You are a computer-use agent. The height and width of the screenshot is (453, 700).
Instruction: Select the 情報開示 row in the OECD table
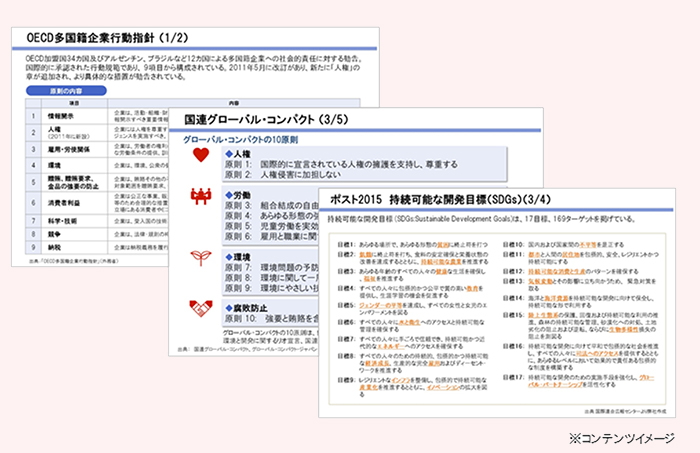97,116
